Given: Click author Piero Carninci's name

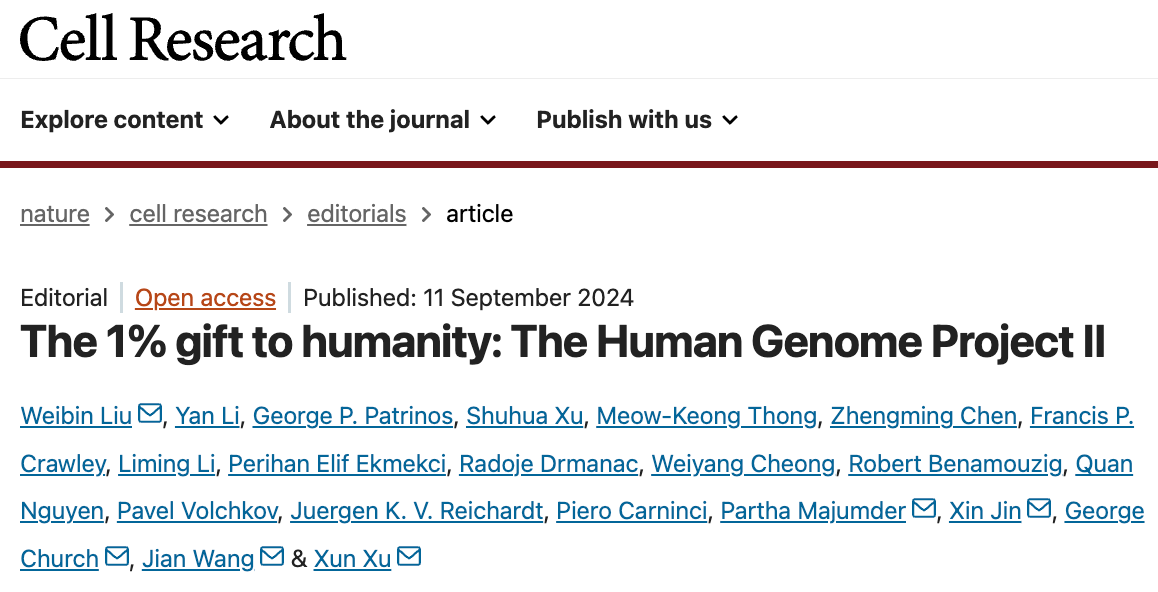Looking at the screenshot, I should click(x=631, y=511).
